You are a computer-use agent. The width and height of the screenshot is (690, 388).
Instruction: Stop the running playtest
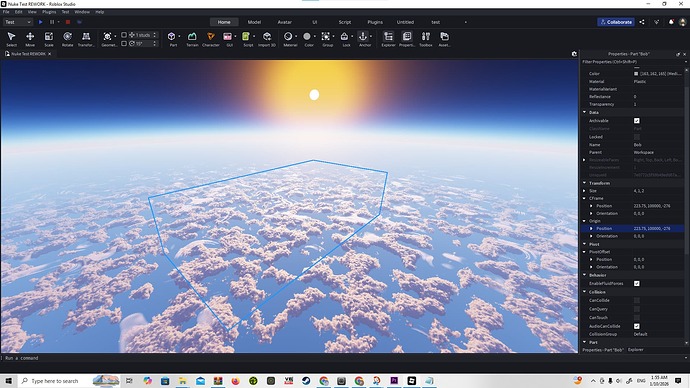[68, 22]
